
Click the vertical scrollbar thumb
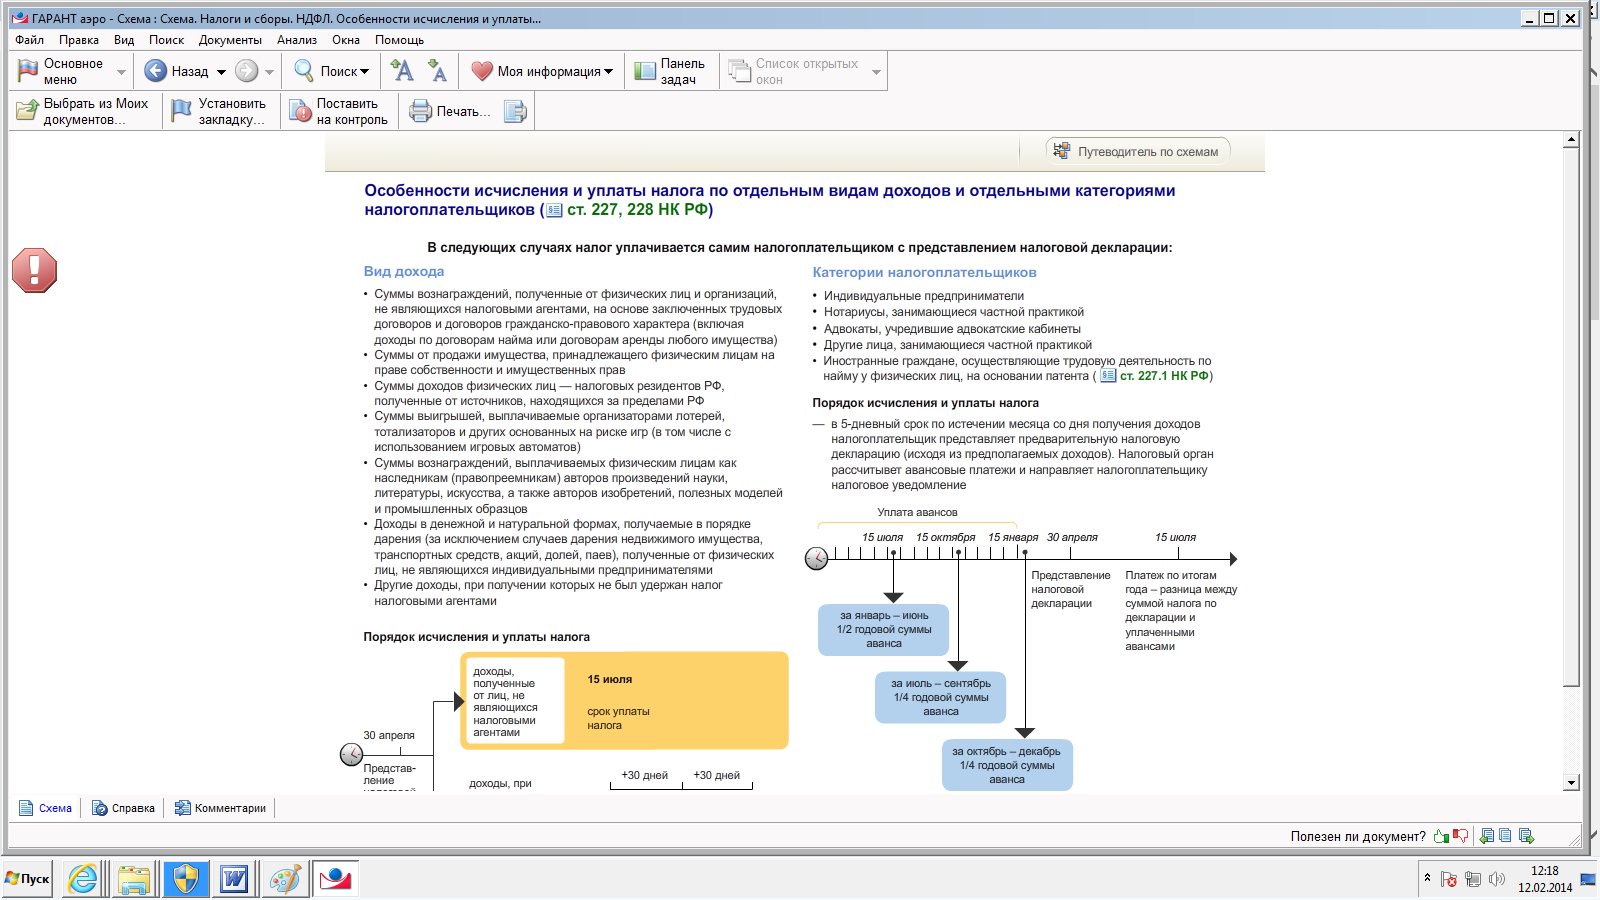1572,418
